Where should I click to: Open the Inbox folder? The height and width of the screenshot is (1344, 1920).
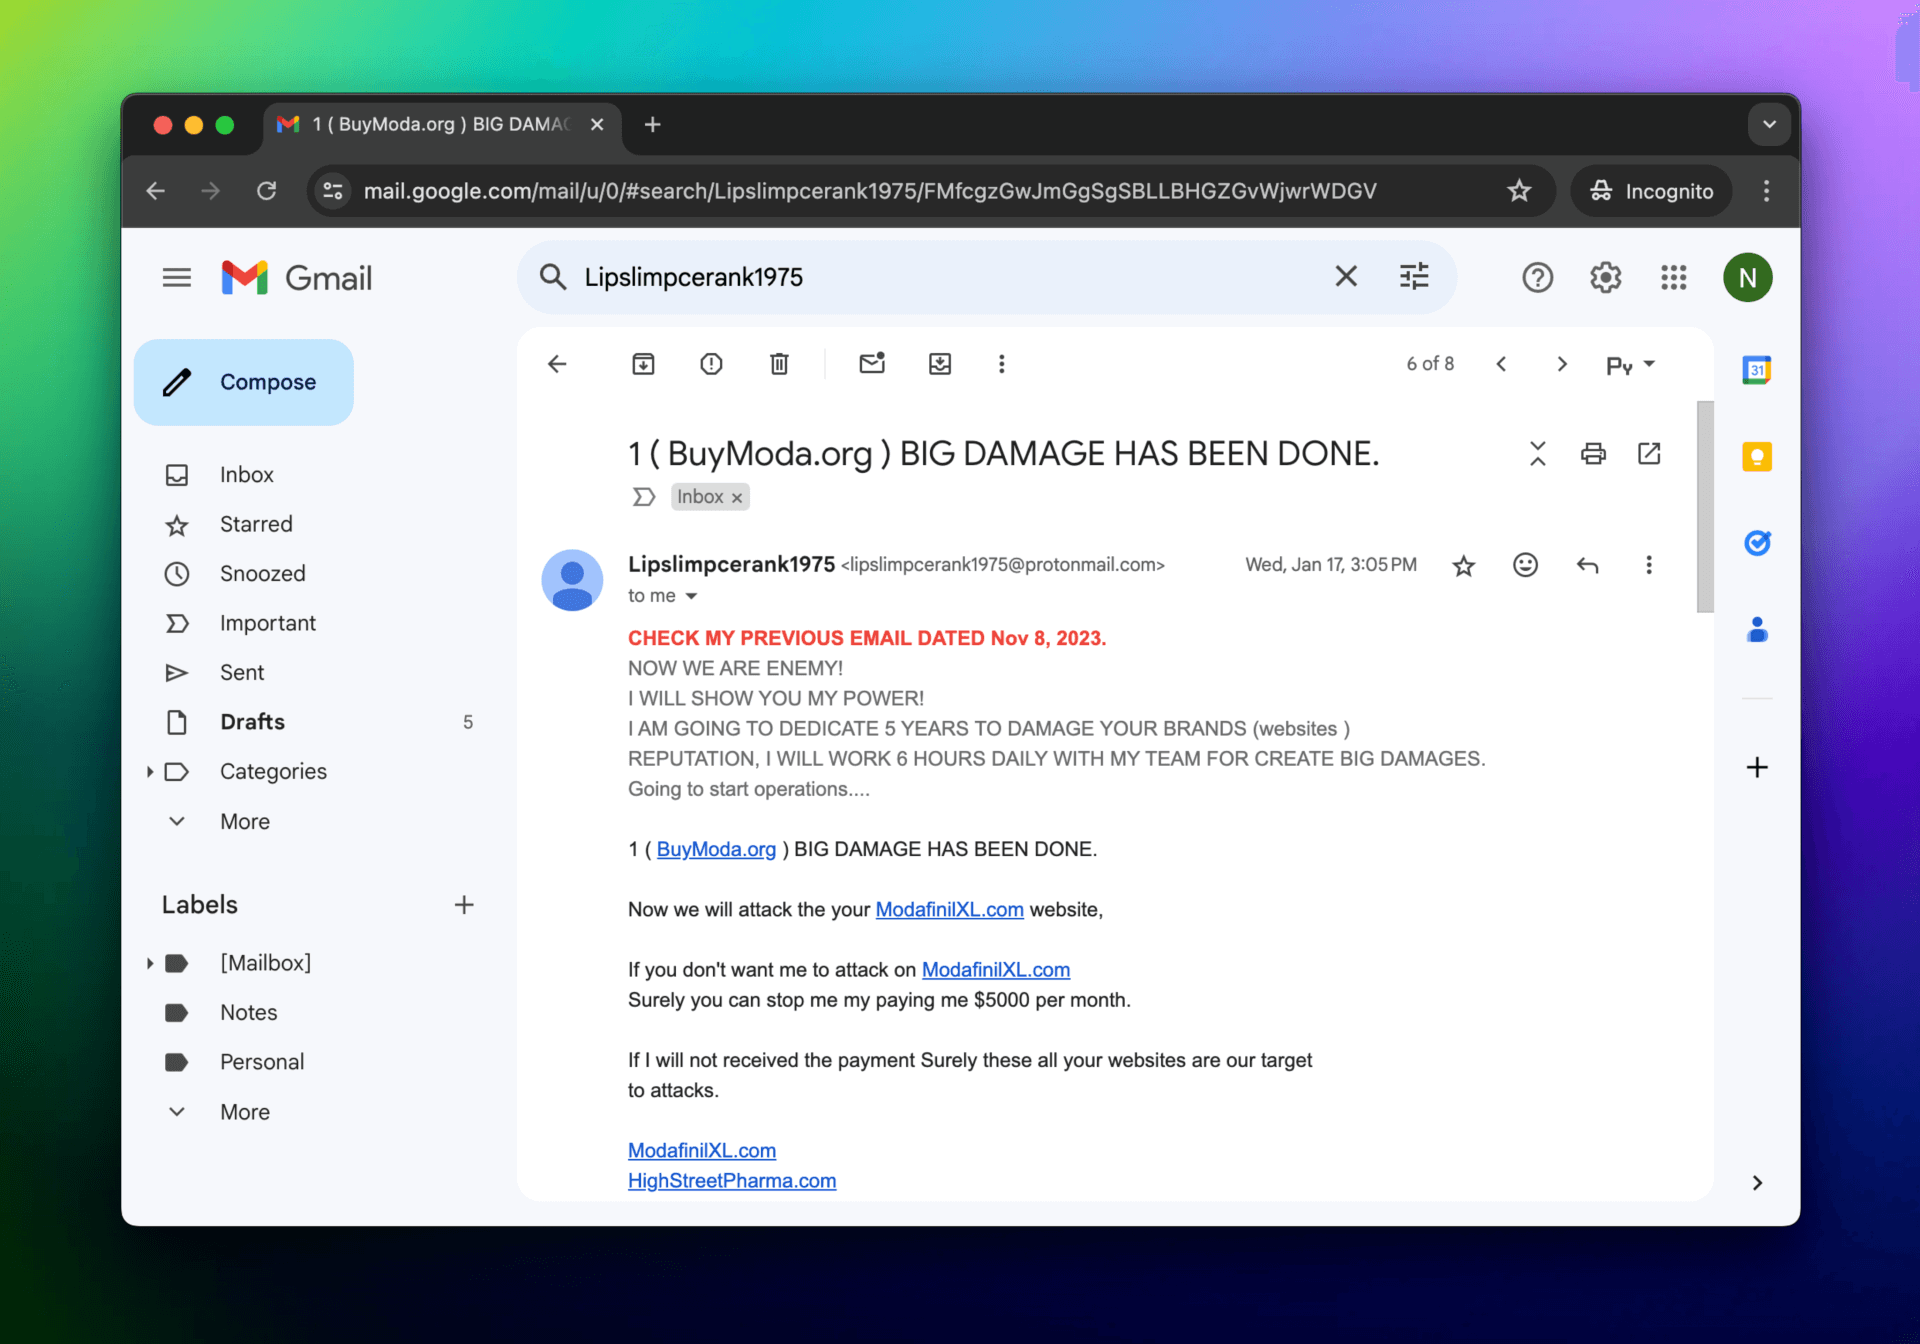tap(247, 475)
